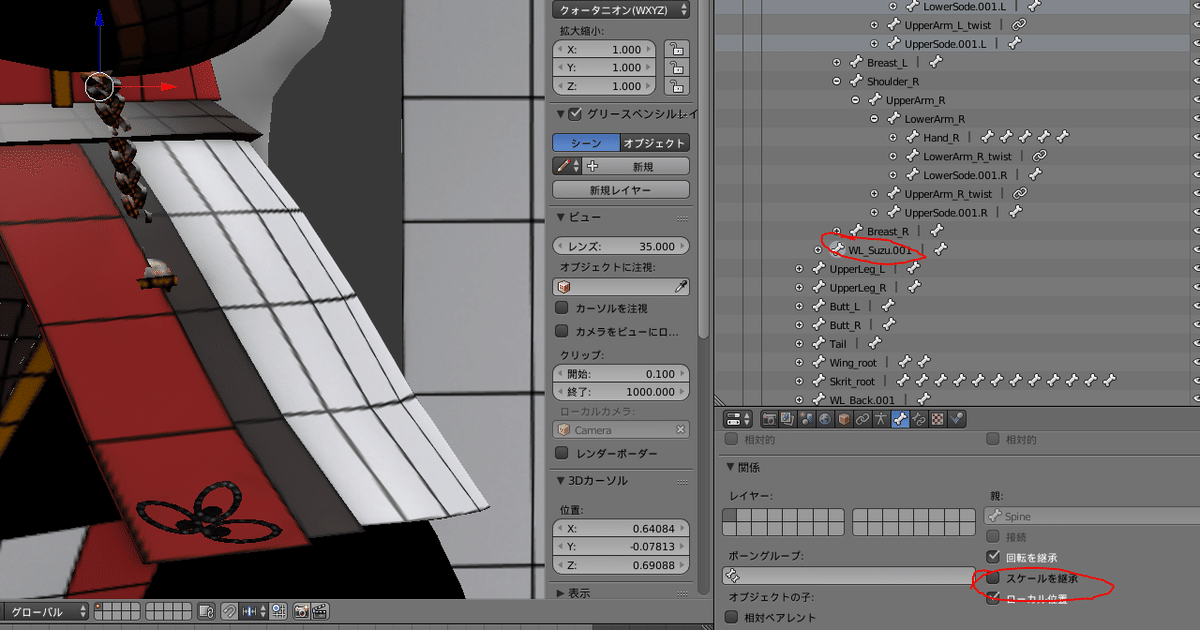Click the レンズ 35.000 value field
This screenshot has width=1200, height=630.
tap(621, 246)
